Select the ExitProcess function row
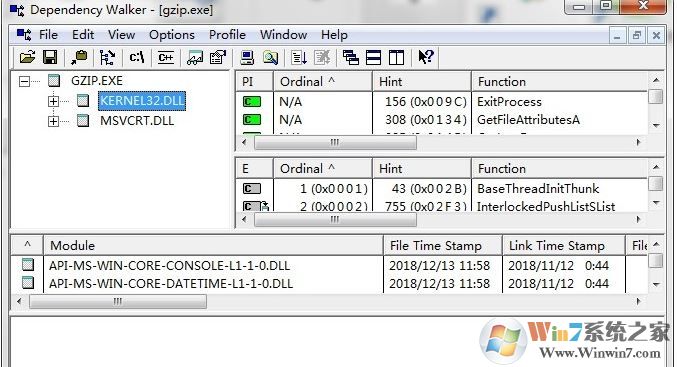 tap(442, 102)
